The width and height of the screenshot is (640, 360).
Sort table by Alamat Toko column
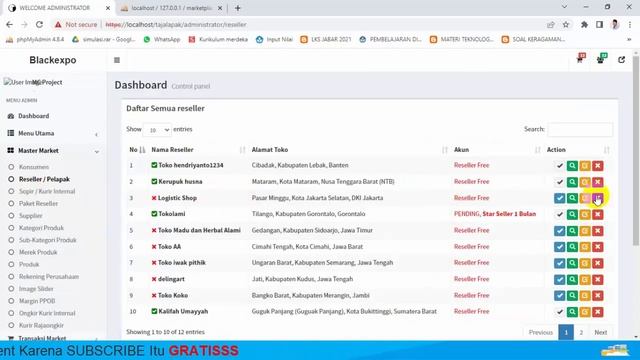tap(349, 150)
